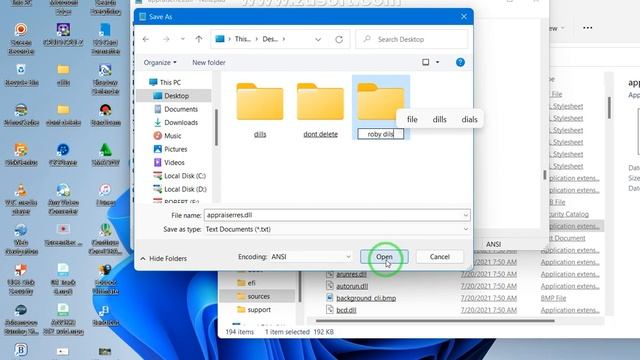The width and height of the screenshot is (640, 360).
Task: Refresh the Desktop folder listing
Action: [x=339, y=40]
